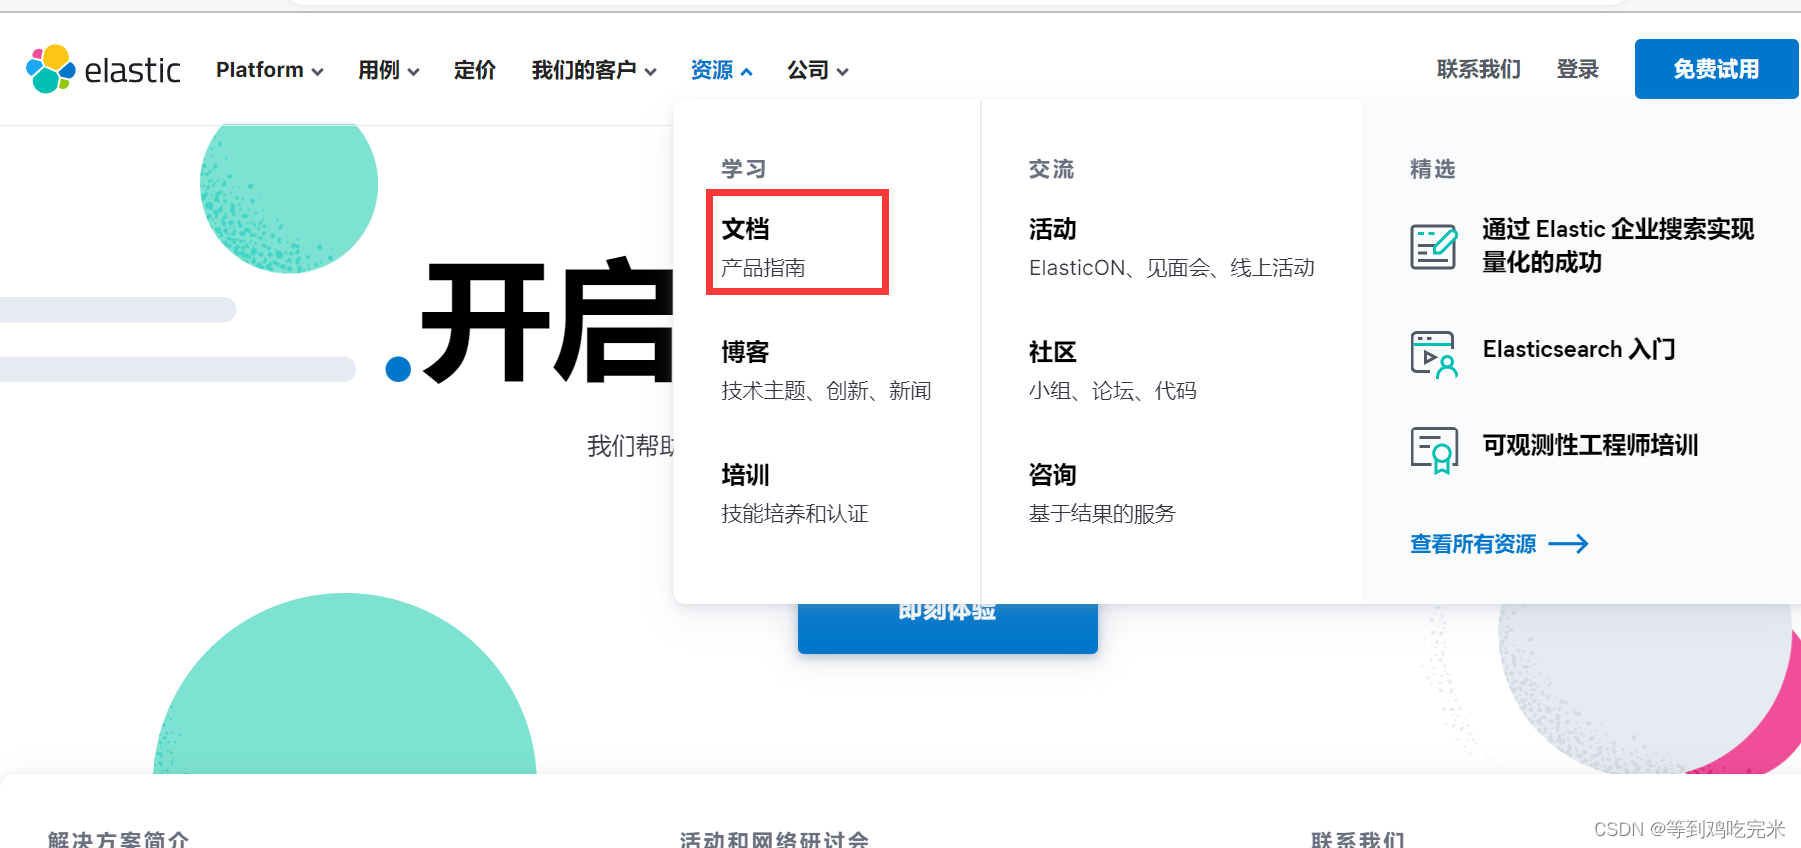1801x848 pixels.
Task: Click the 学习 column heading
Action: pyautogui.click(x=744, y=169)
